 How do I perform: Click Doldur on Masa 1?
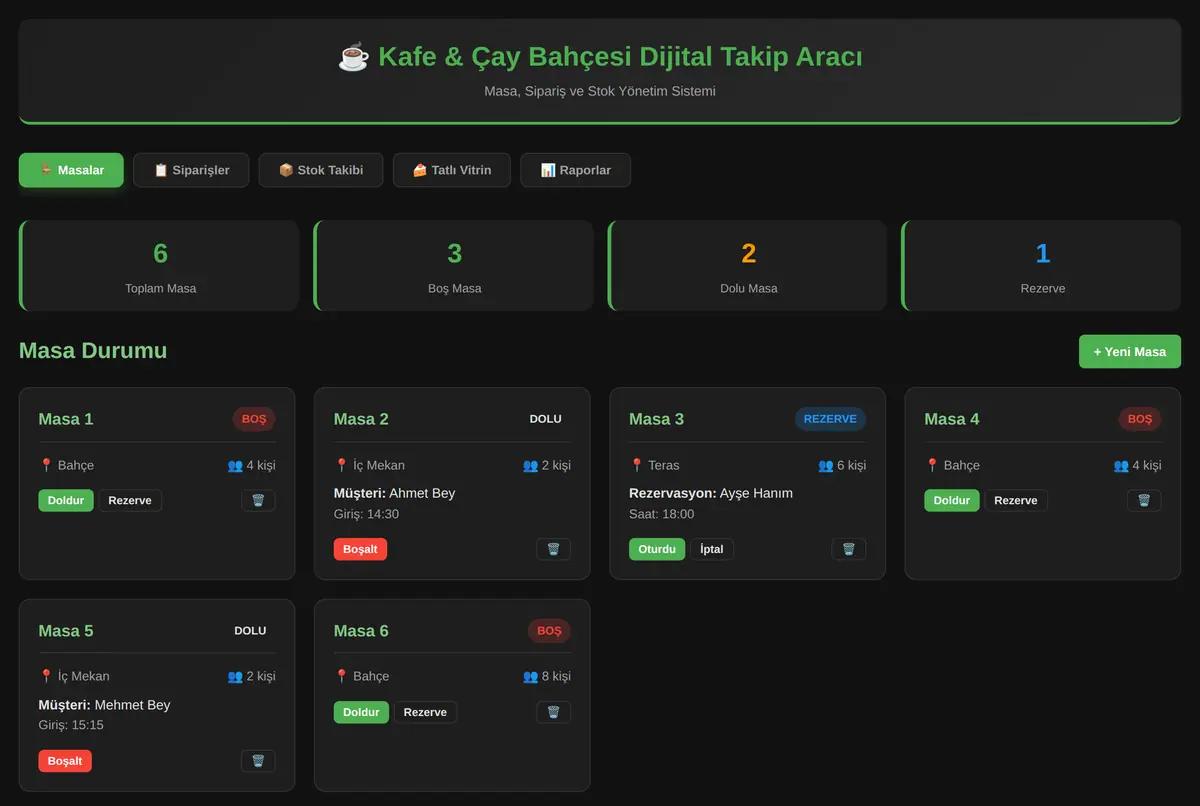coord(66,500)
